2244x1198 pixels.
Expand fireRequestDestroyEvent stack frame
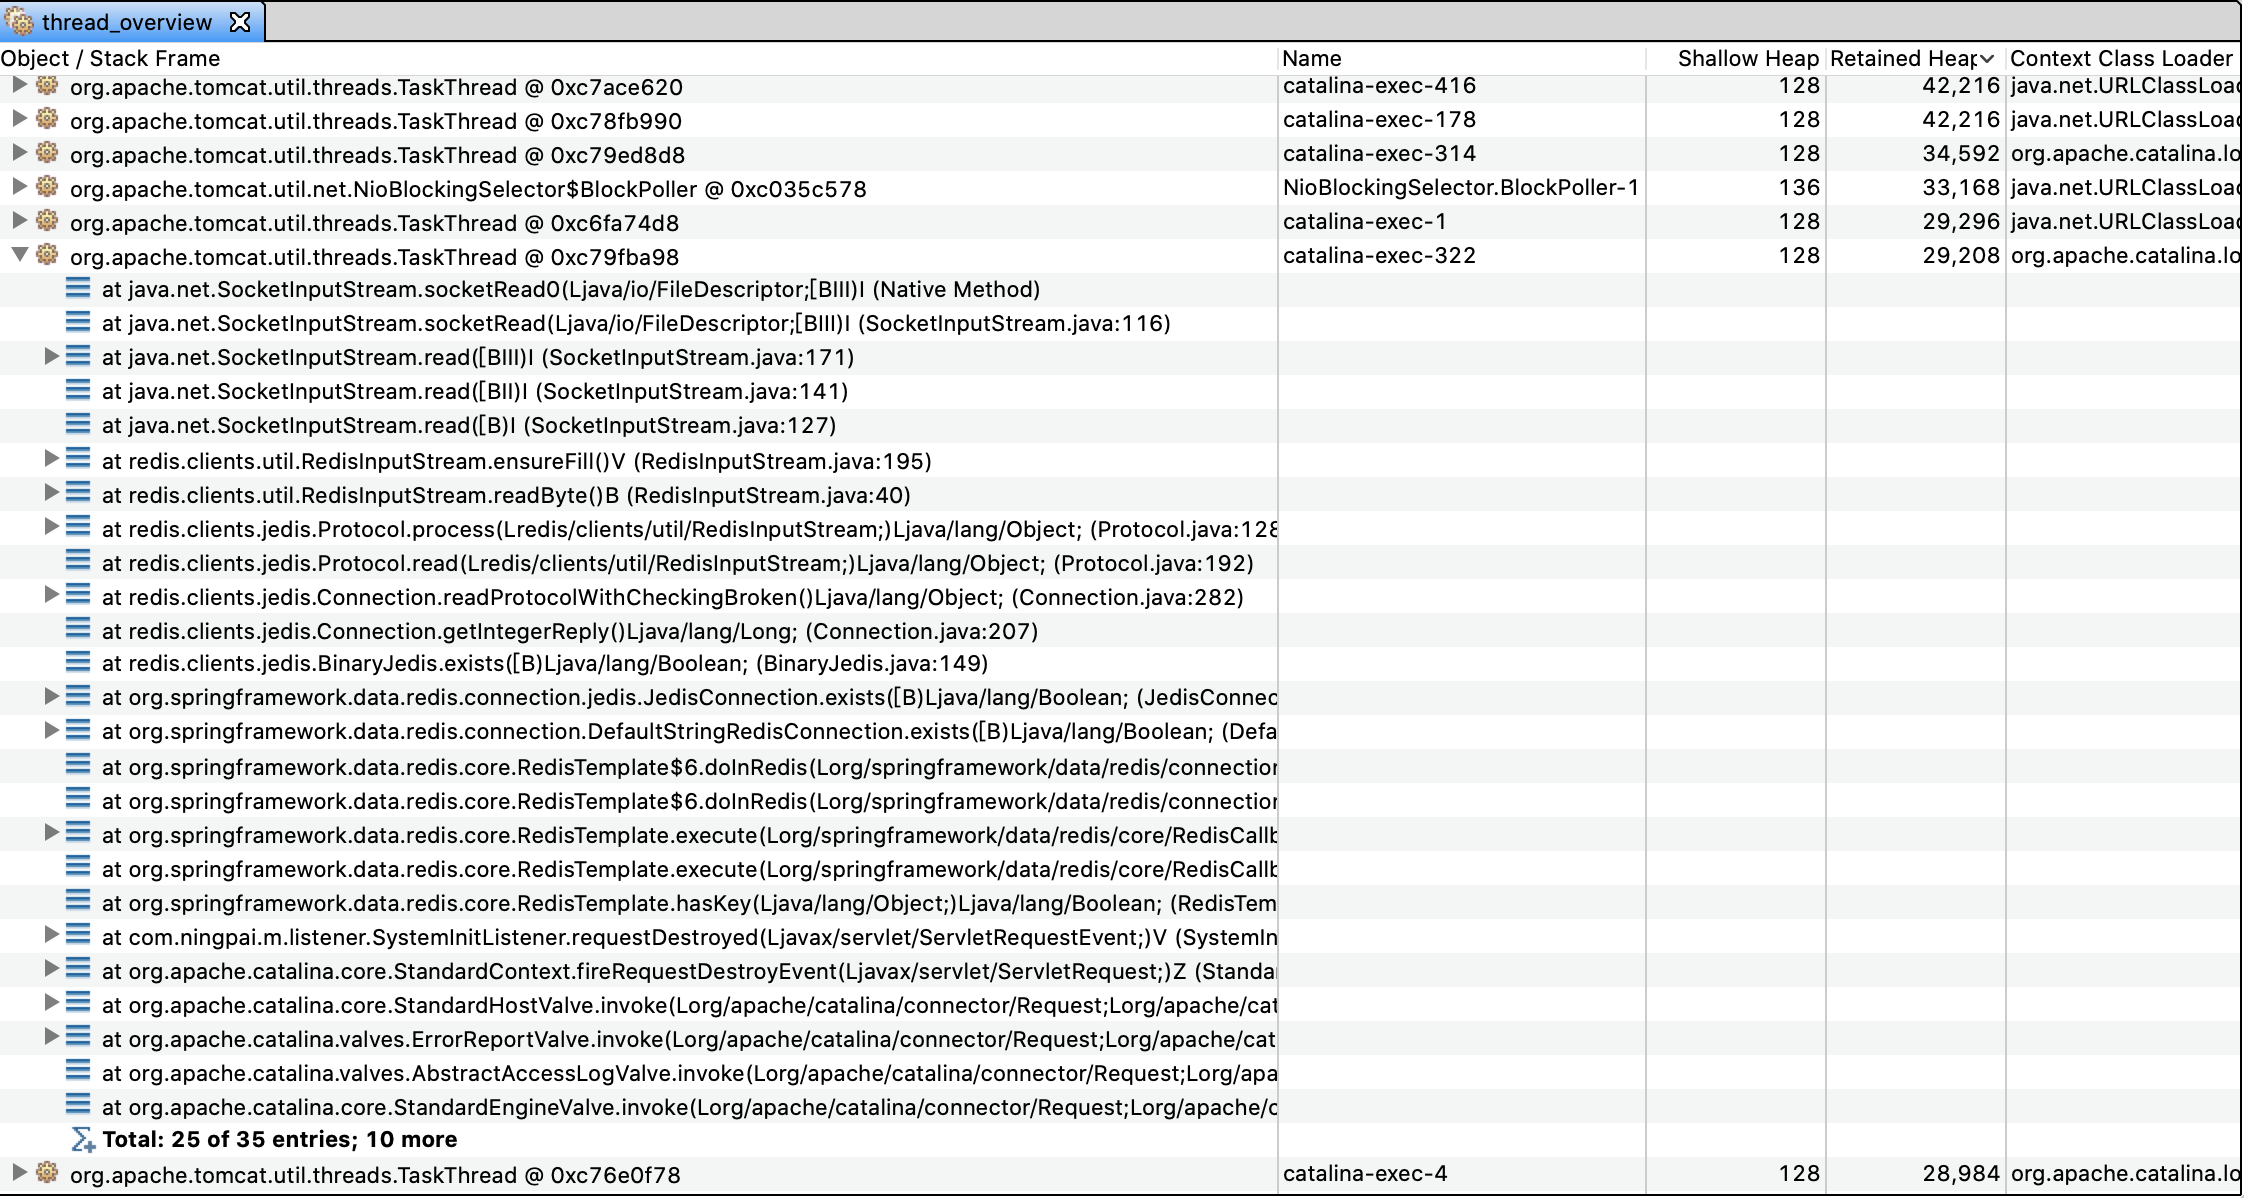coord(51,970)
